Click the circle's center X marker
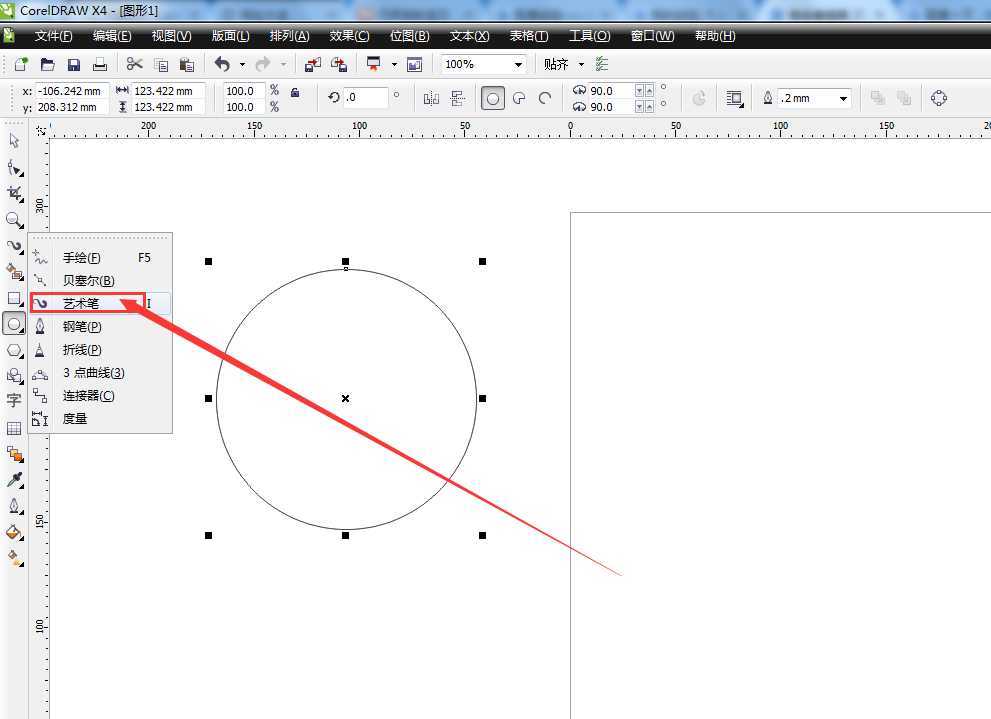Viewport: 991px width, 719px height. (x=346, y=398)
